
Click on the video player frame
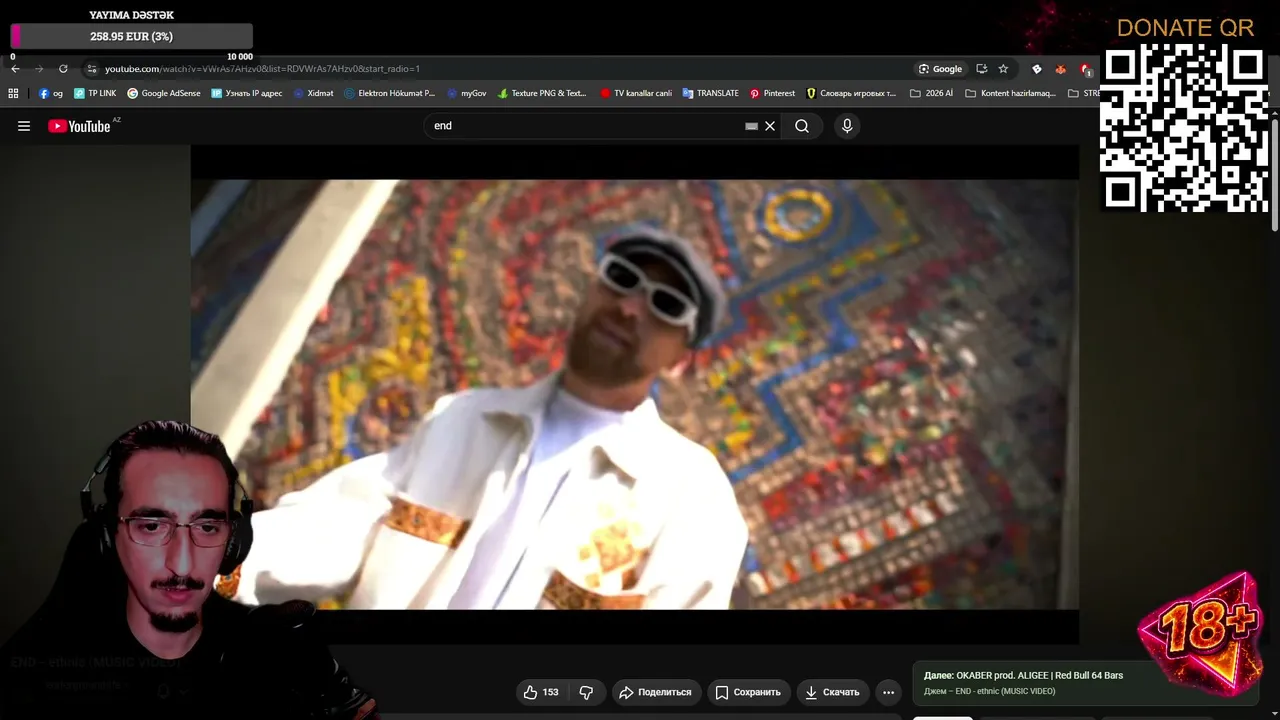(x=634, y=394)
